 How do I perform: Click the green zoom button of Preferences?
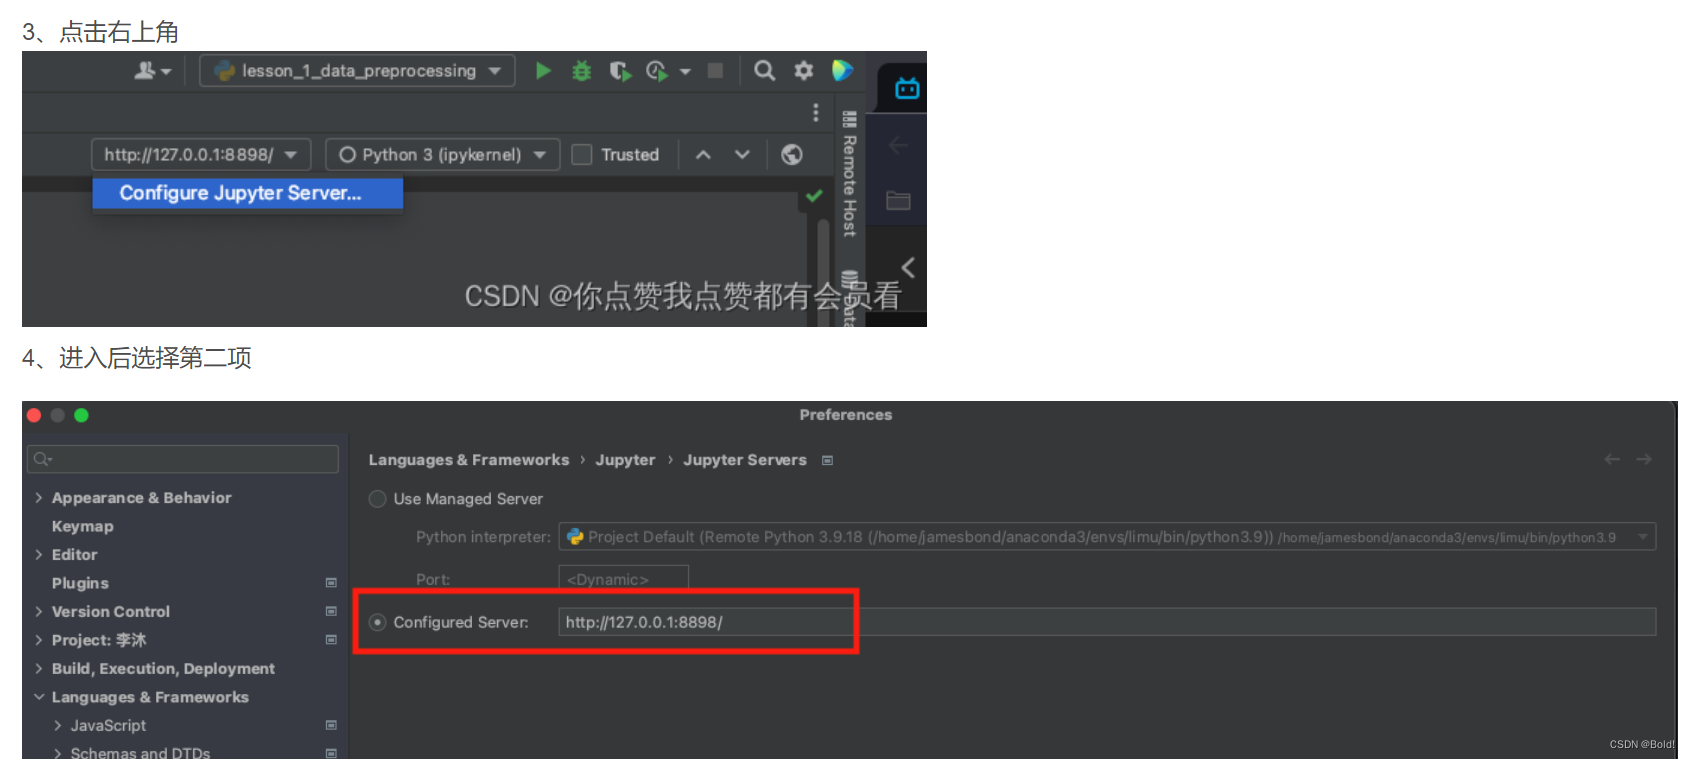[81, 415]
